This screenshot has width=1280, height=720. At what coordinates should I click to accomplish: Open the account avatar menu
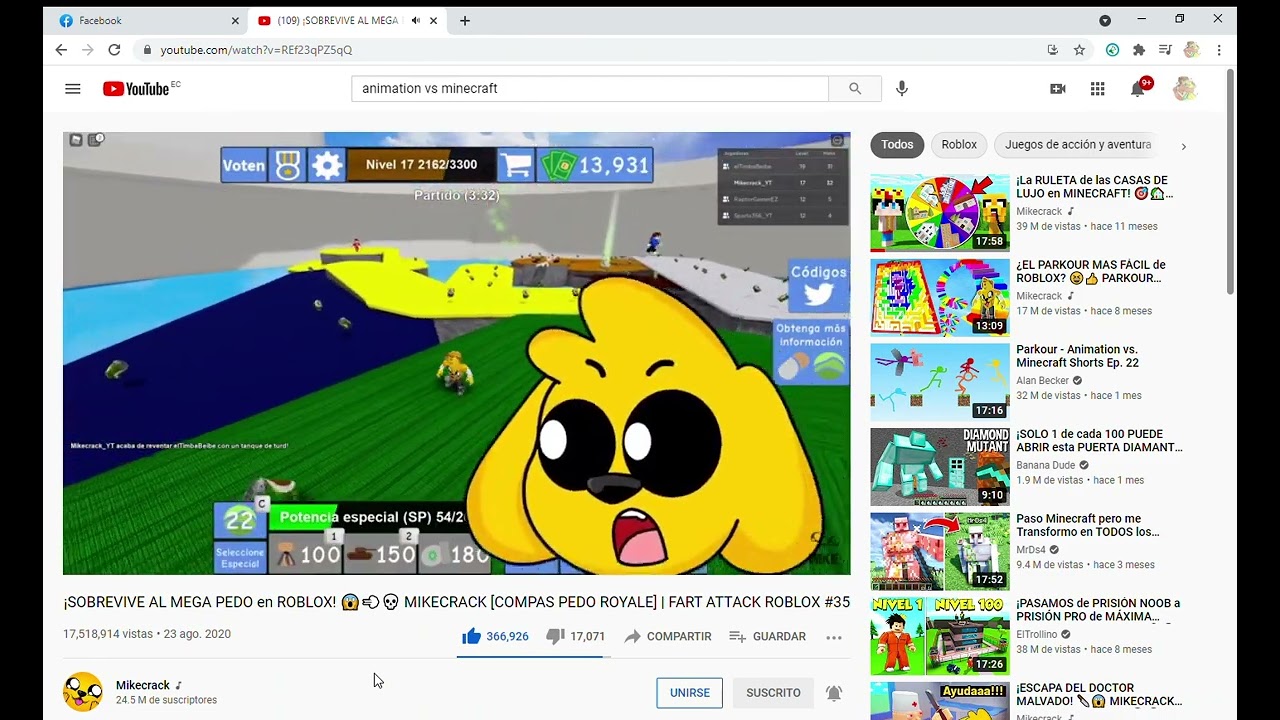pos(1185,89)
